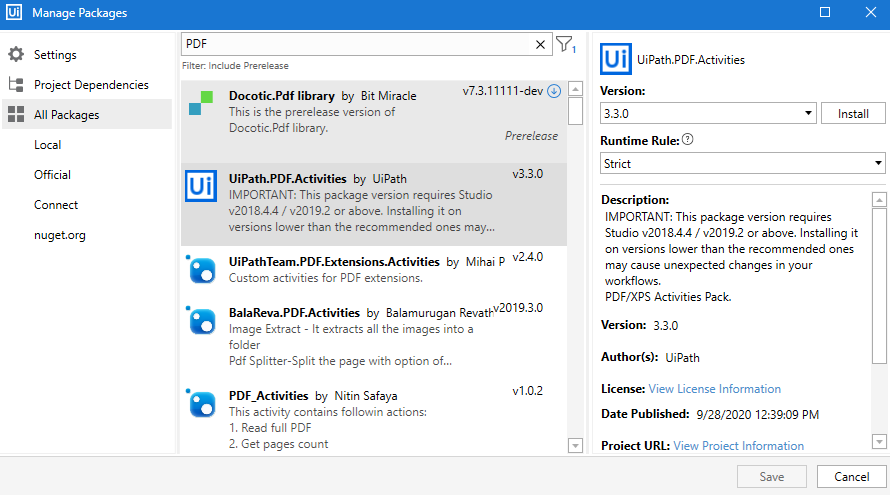Click the UiPath logo in title bar
The height and width of the screenshot is (495, 890).
(x=14, y=12)
